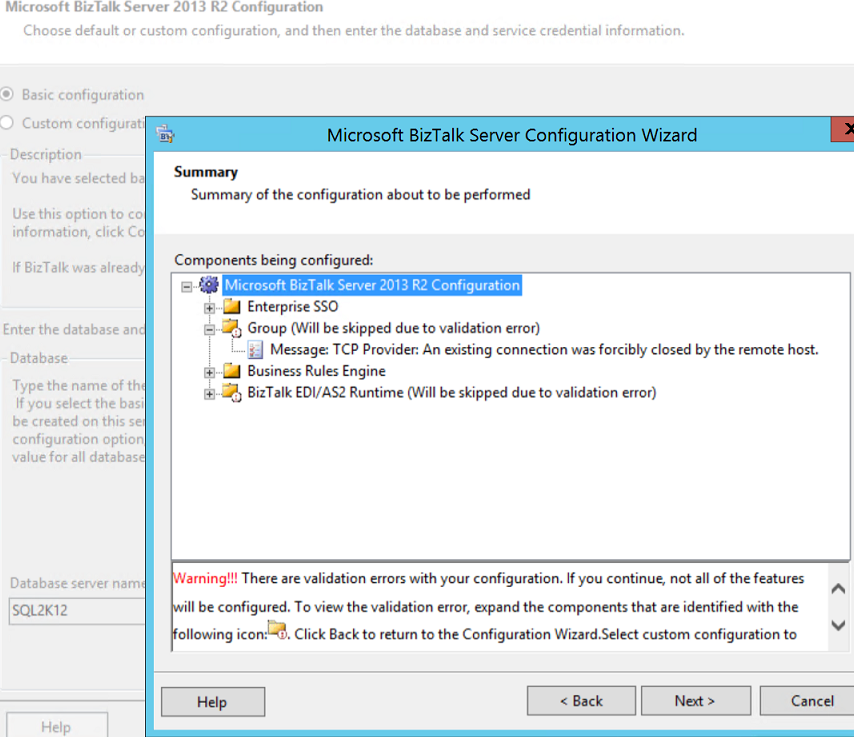Select the Custom configuration radio button
This screenshot has height=737, width=854.
pyautogui.click(x=7, y=123)
